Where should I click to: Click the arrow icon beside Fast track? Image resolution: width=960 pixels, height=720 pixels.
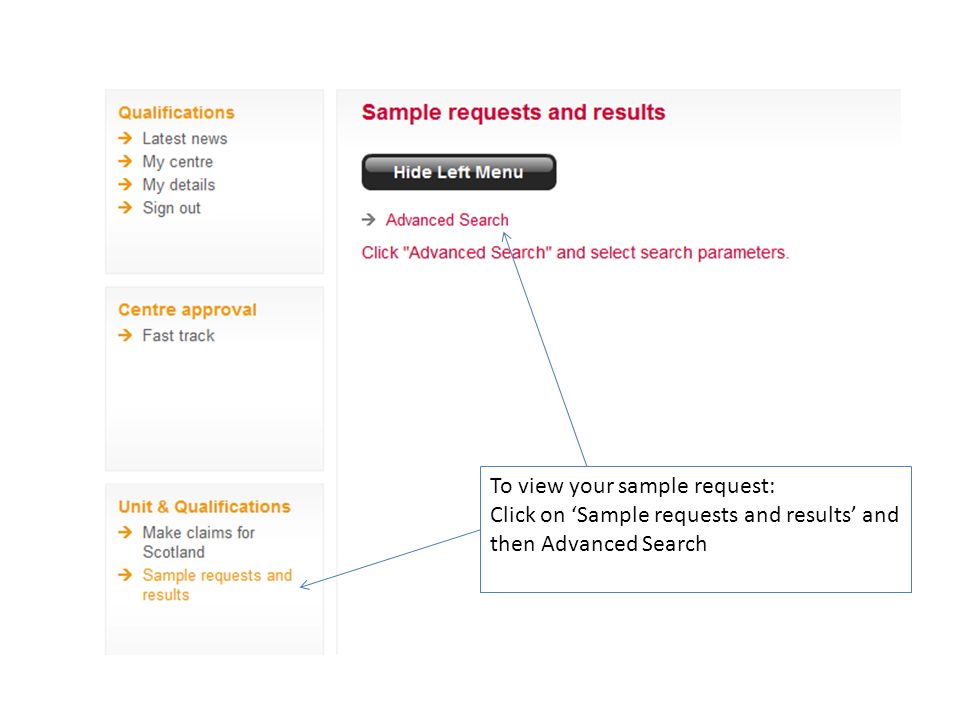point(125,336)
